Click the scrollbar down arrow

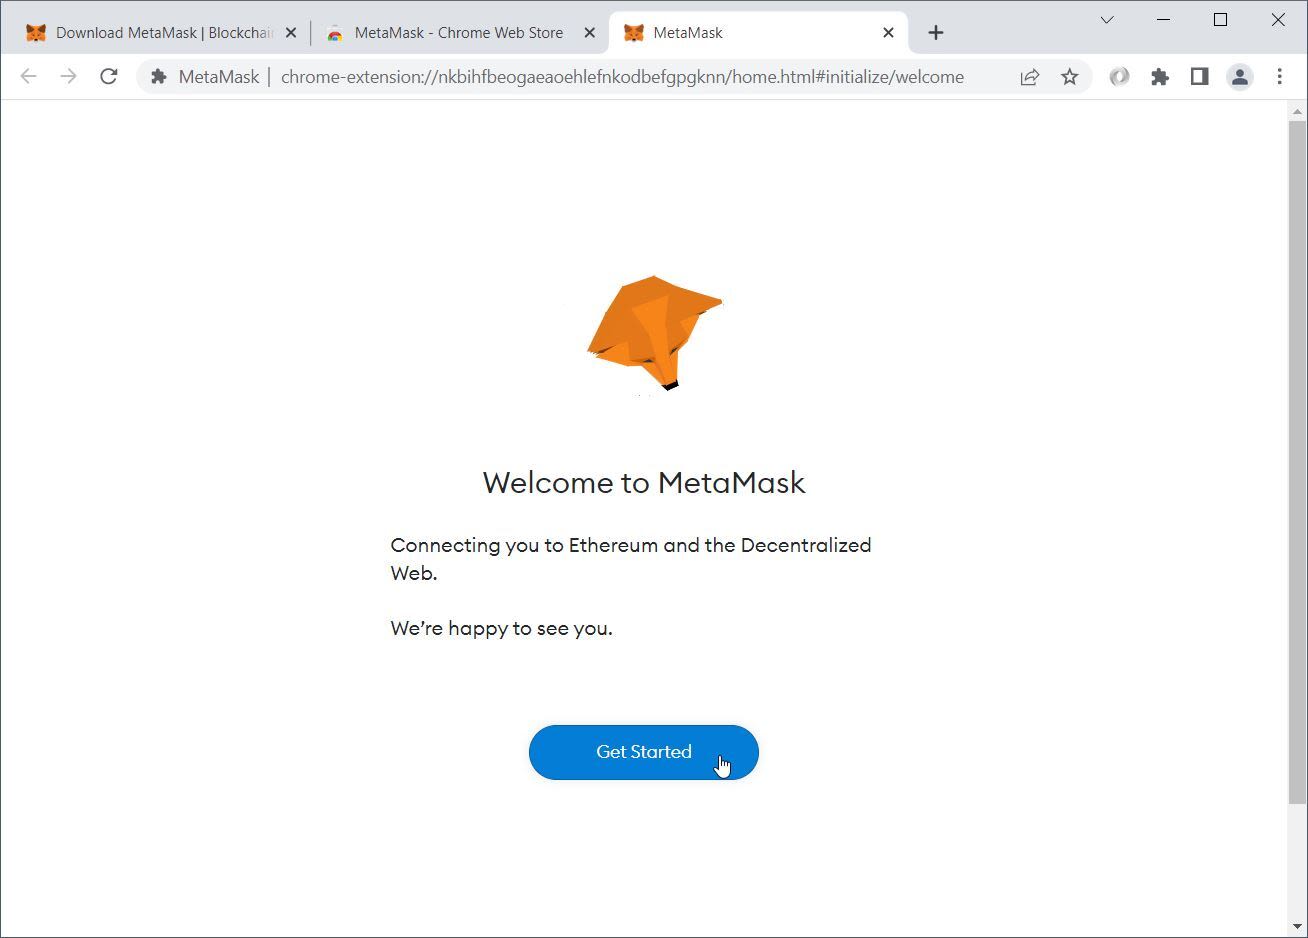(1297, 927)
